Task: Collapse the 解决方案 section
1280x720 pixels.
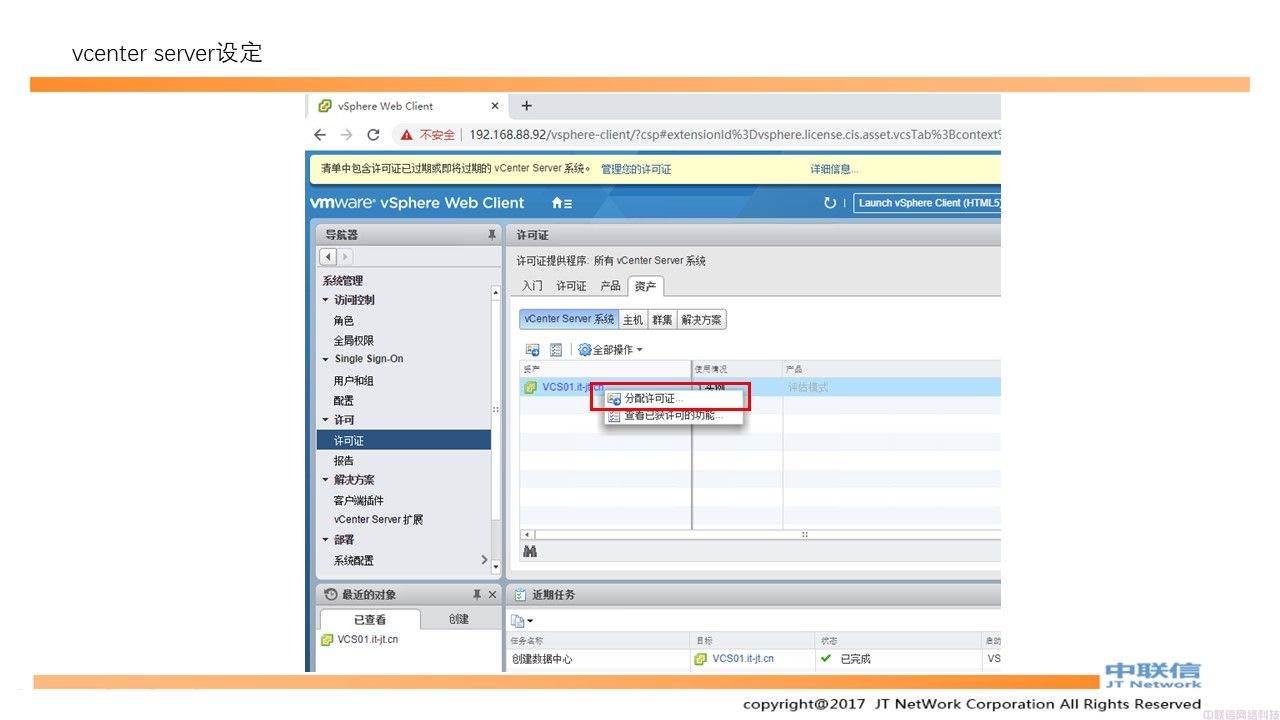Action: (325, 480)
